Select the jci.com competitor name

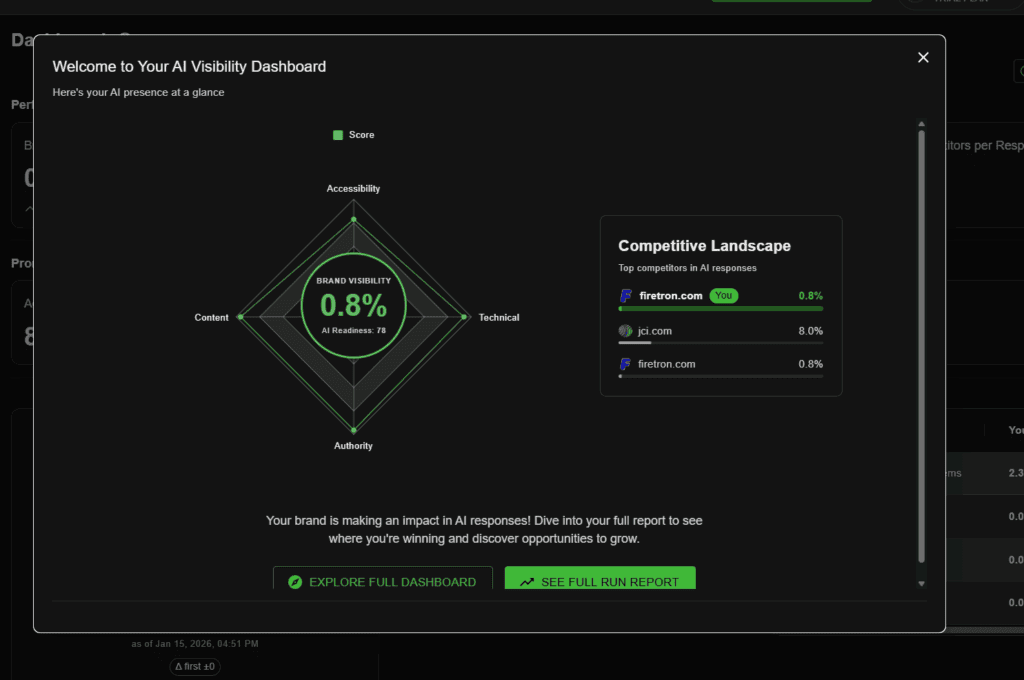coord(654,331)
